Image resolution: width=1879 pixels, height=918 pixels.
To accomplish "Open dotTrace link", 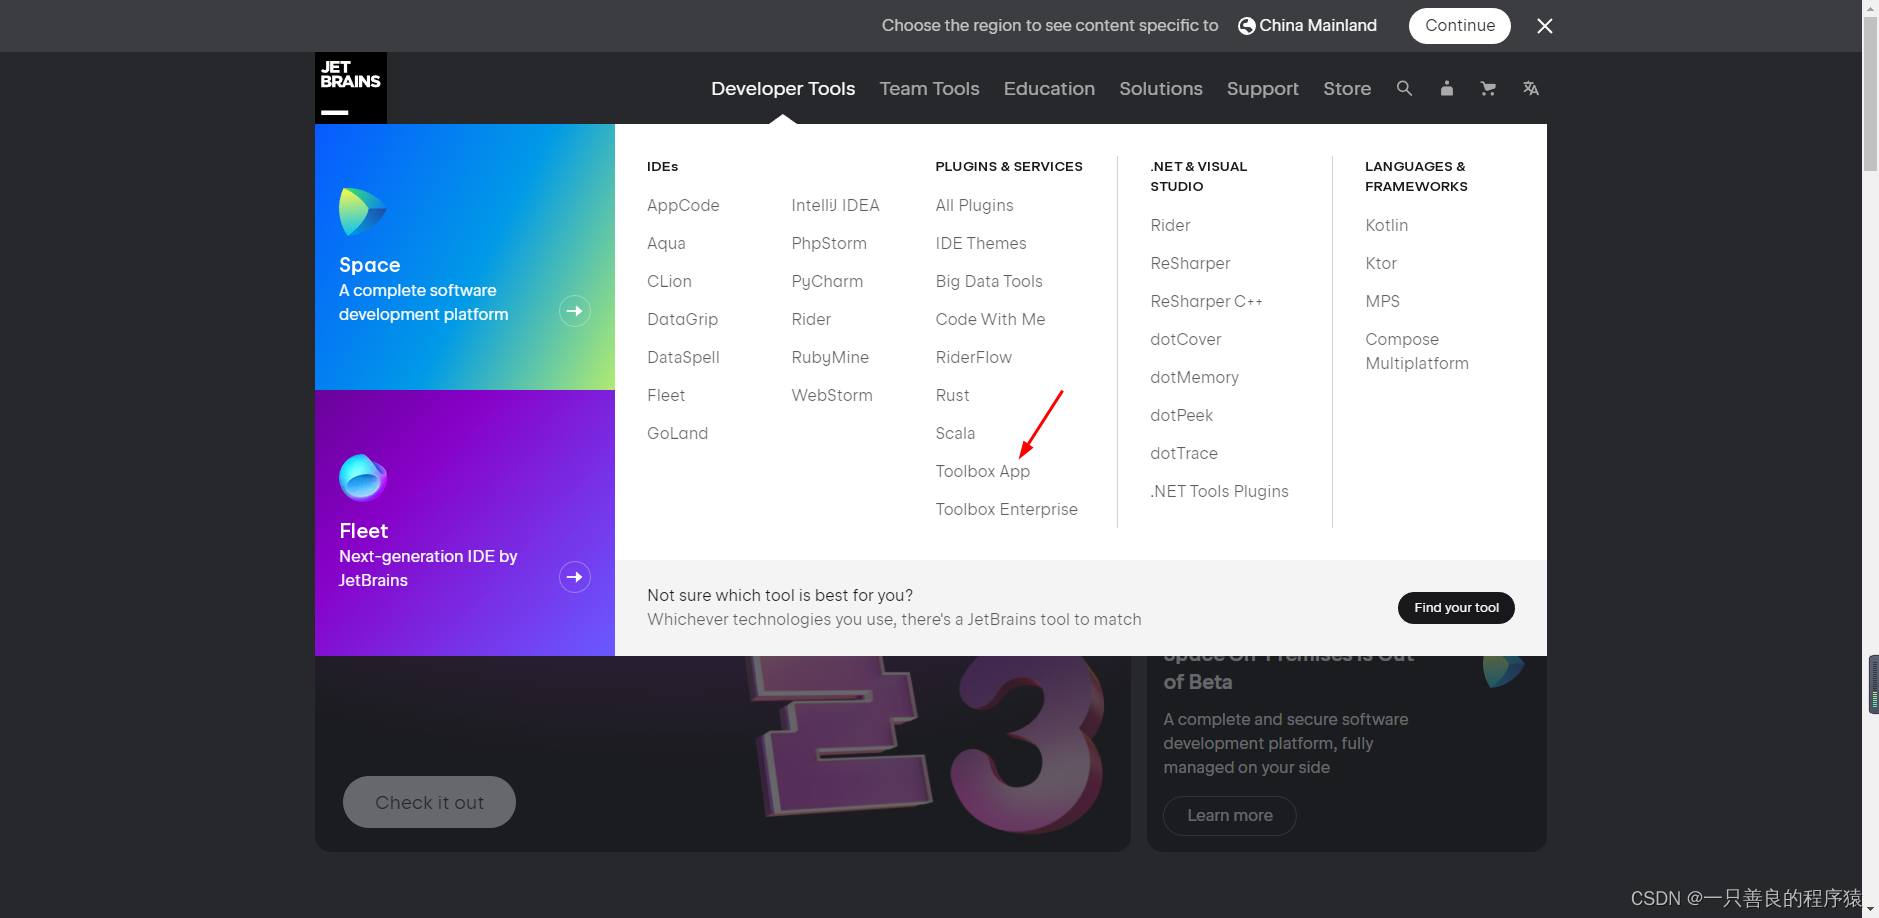I will 1184,453.
